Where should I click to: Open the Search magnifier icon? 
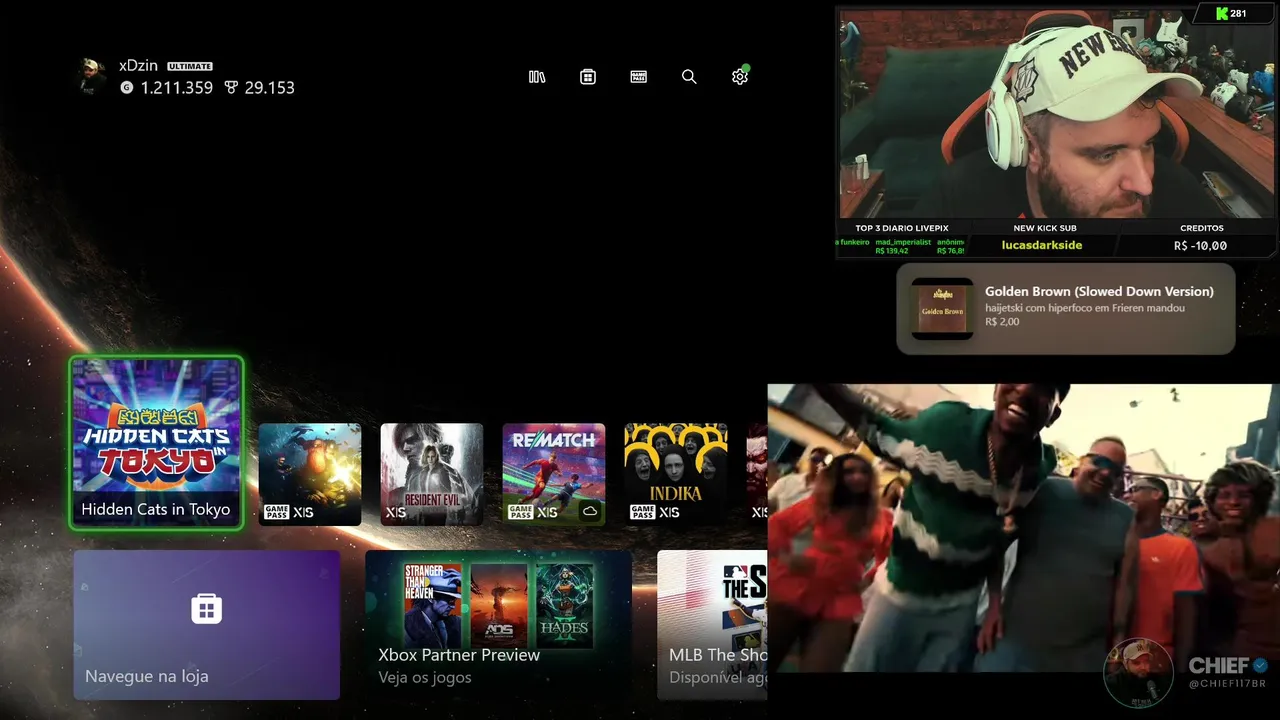point(689,77)
